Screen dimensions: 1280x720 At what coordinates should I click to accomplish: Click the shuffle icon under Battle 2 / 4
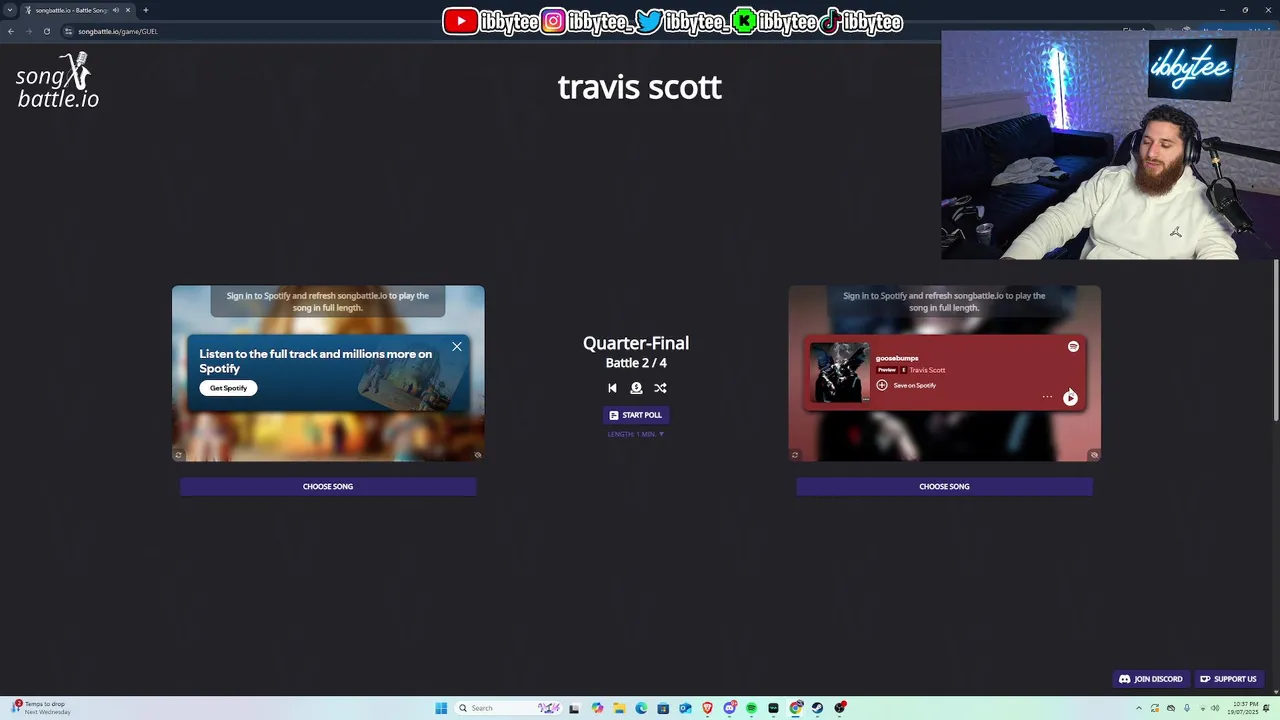pyautogui.click(x=660, y=388)
